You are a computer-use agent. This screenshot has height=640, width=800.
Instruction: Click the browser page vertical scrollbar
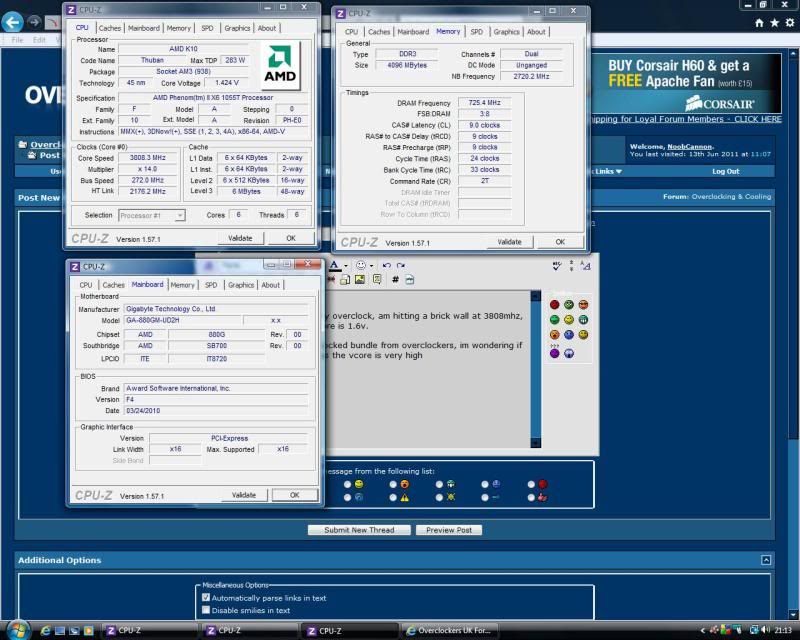tap(794, 334)
